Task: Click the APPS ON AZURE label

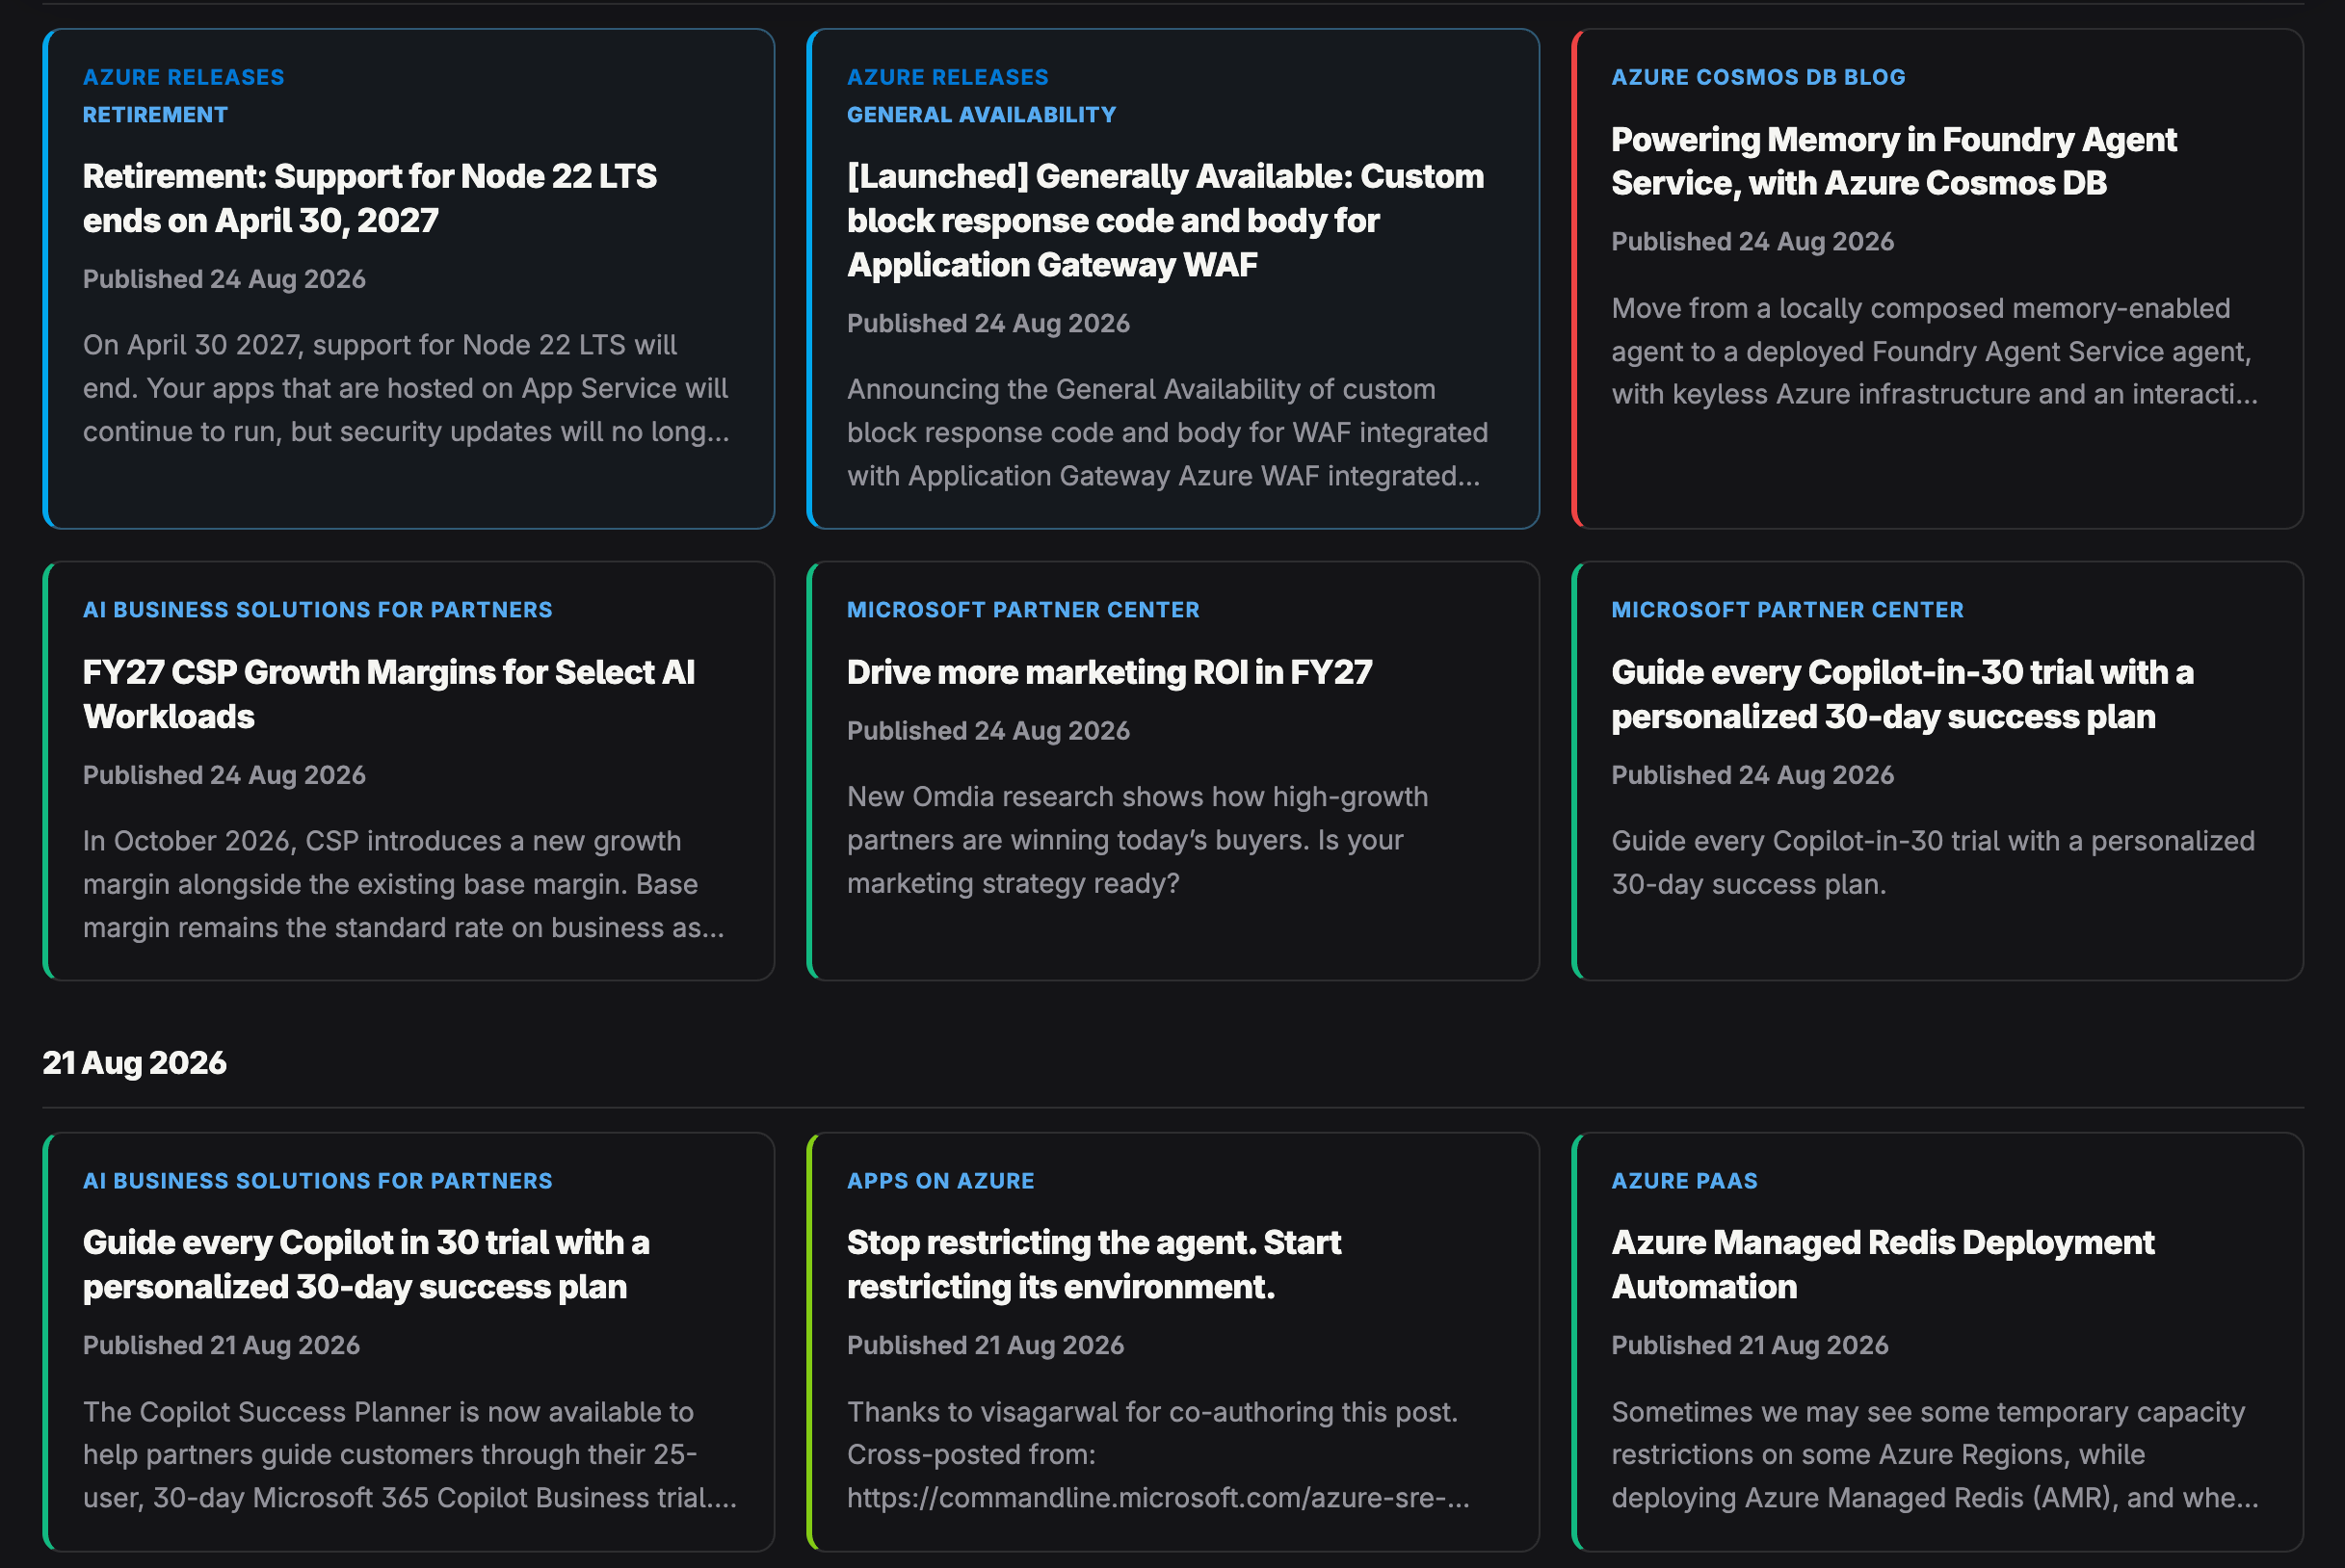Action: coord(940,1181)
